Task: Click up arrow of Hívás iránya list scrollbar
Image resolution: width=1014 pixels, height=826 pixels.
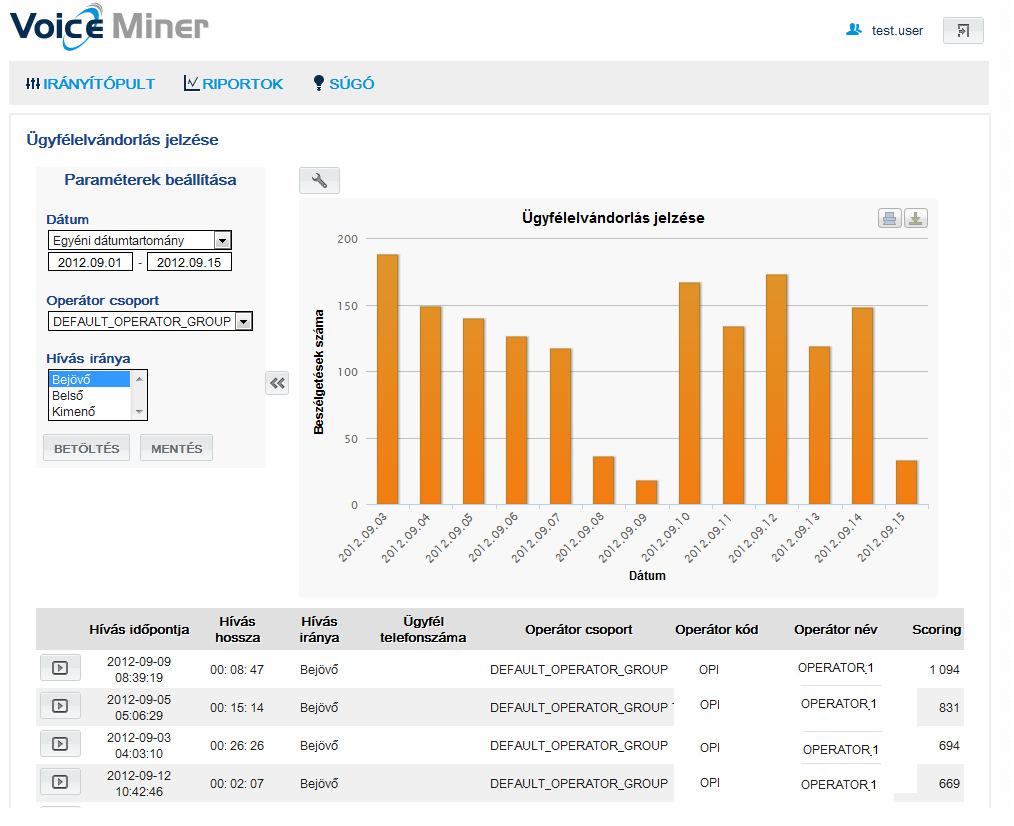Action: (139, 378)
